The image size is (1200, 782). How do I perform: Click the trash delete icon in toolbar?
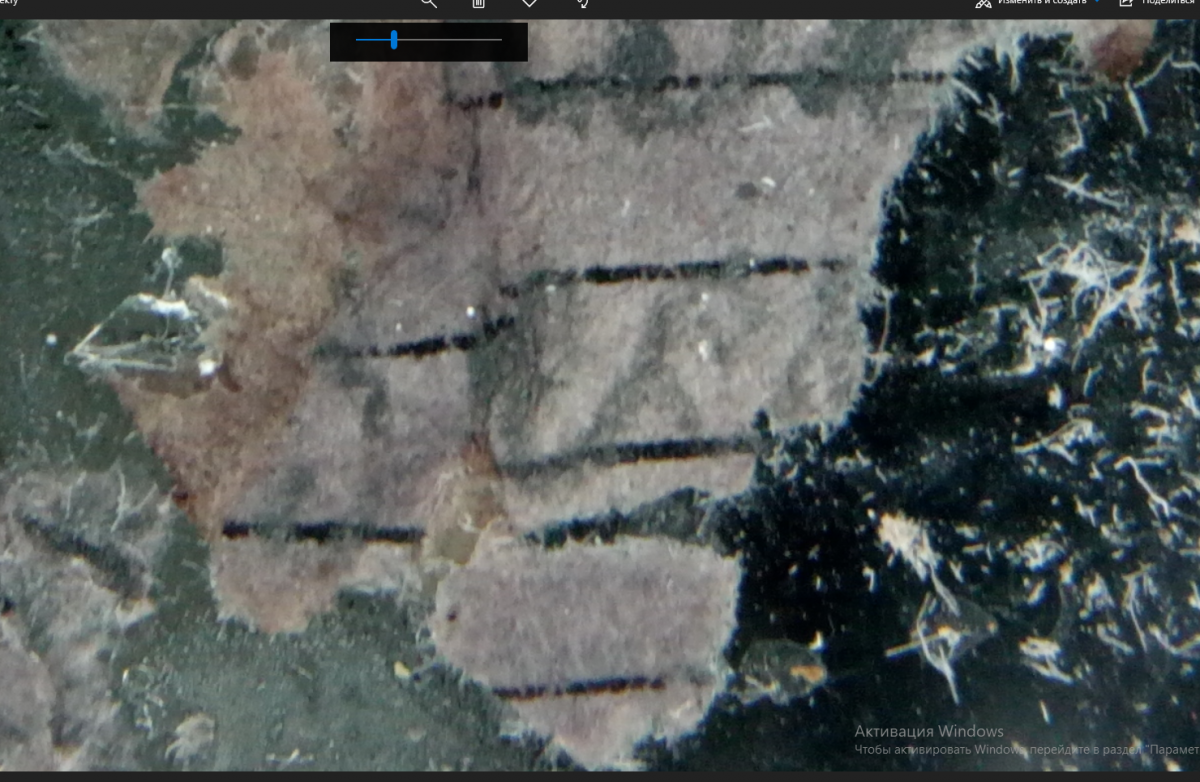click(x=479, y=3)
